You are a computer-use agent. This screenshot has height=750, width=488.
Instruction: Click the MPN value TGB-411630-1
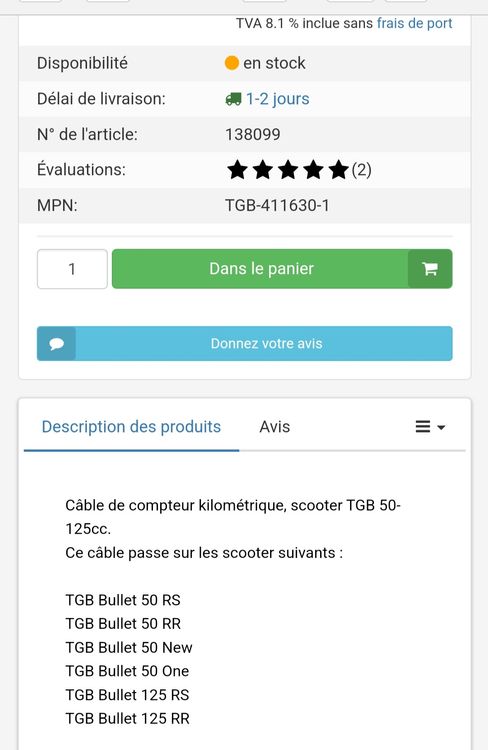point(277,206)
